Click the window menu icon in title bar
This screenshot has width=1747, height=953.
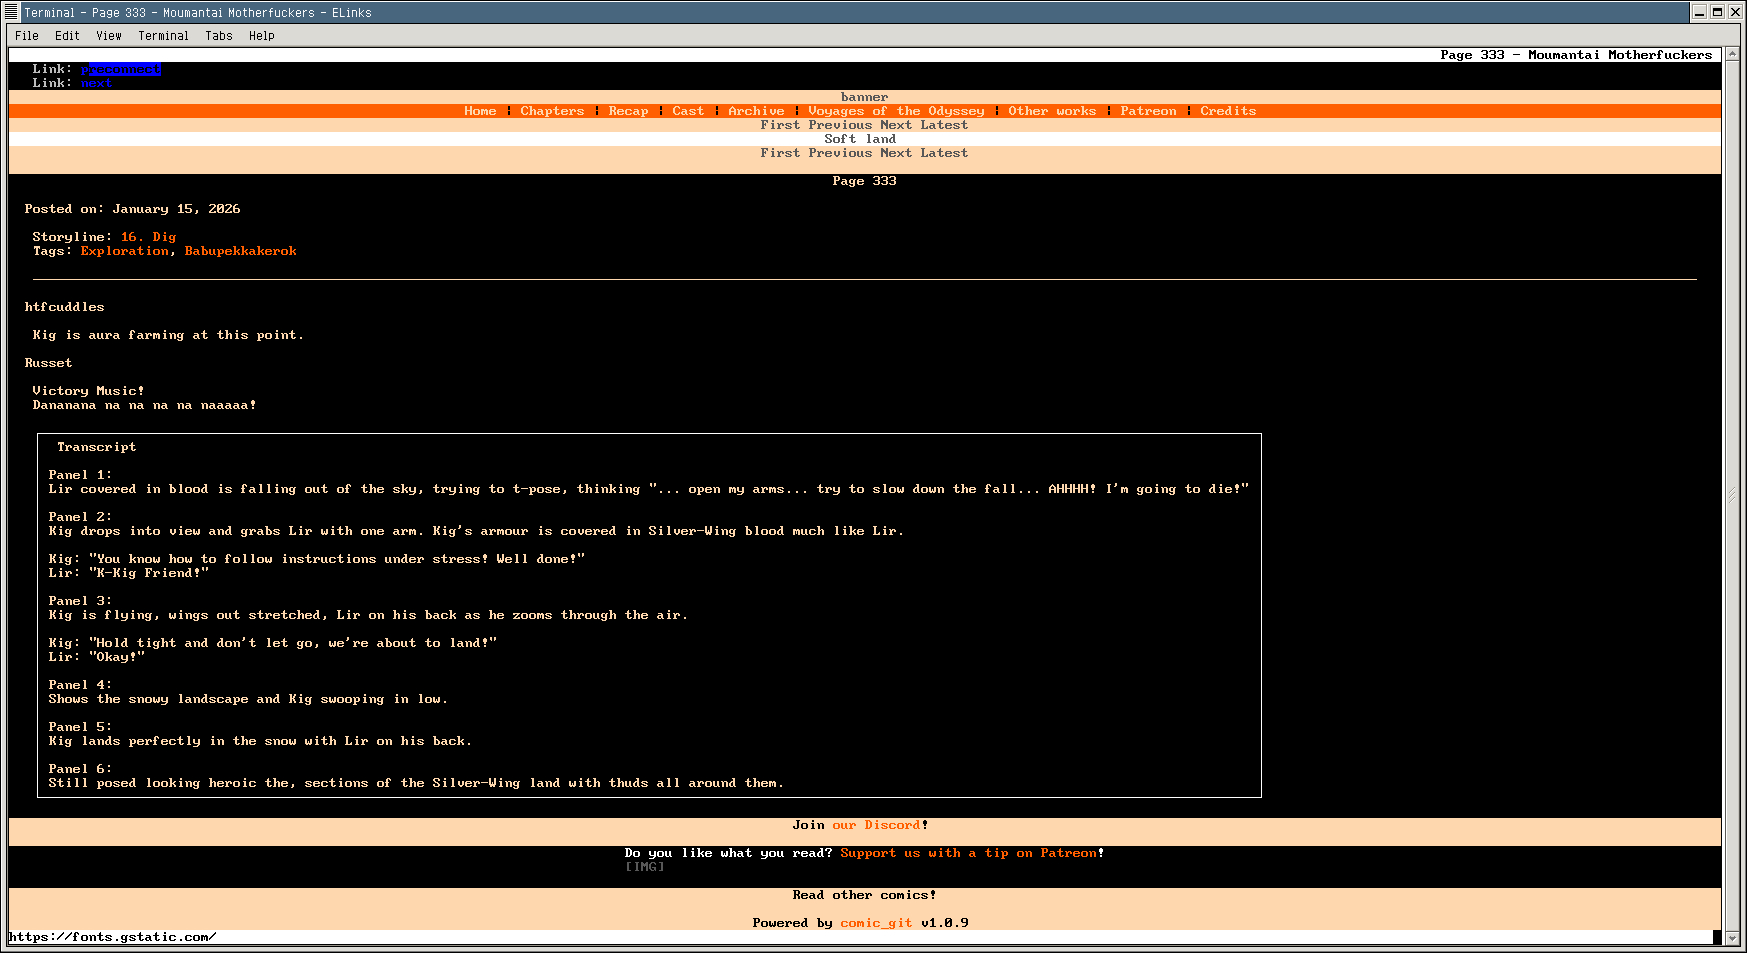point(11,12)
